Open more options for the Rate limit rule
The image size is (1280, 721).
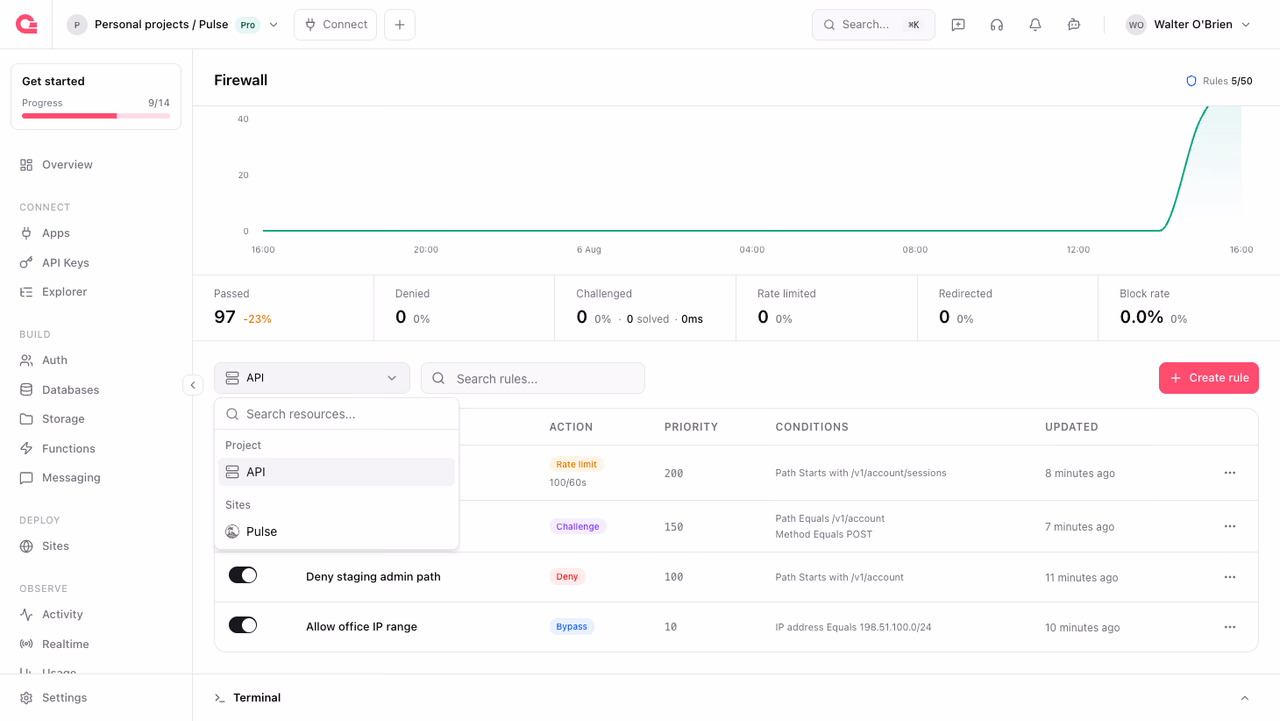(x=1230, y=473)
